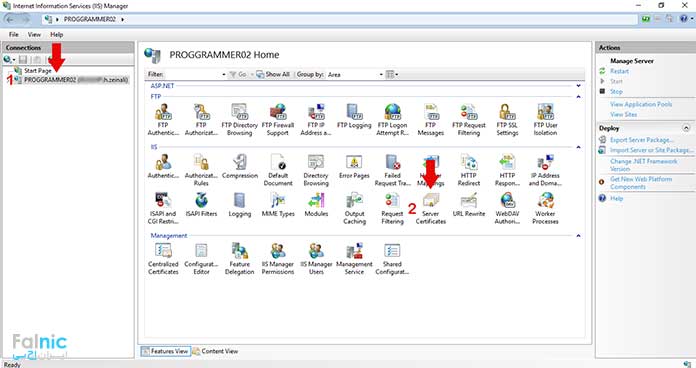Open Server Certificates feature
Screen dimensions: 696x368
[431, 208]
